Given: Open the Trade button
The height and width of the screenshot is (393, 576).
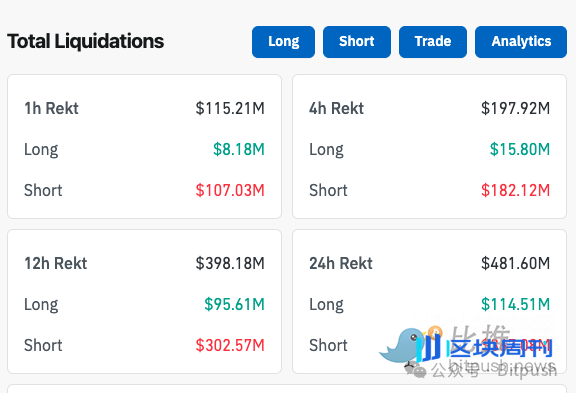Looking at the screenshot, I should 433,42.
